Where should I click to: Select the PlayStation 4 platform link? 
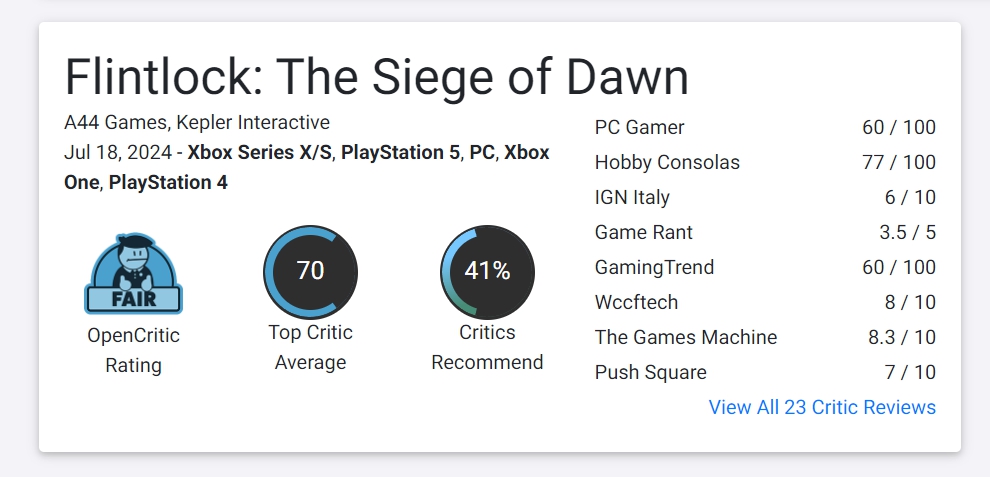point(168,183)
